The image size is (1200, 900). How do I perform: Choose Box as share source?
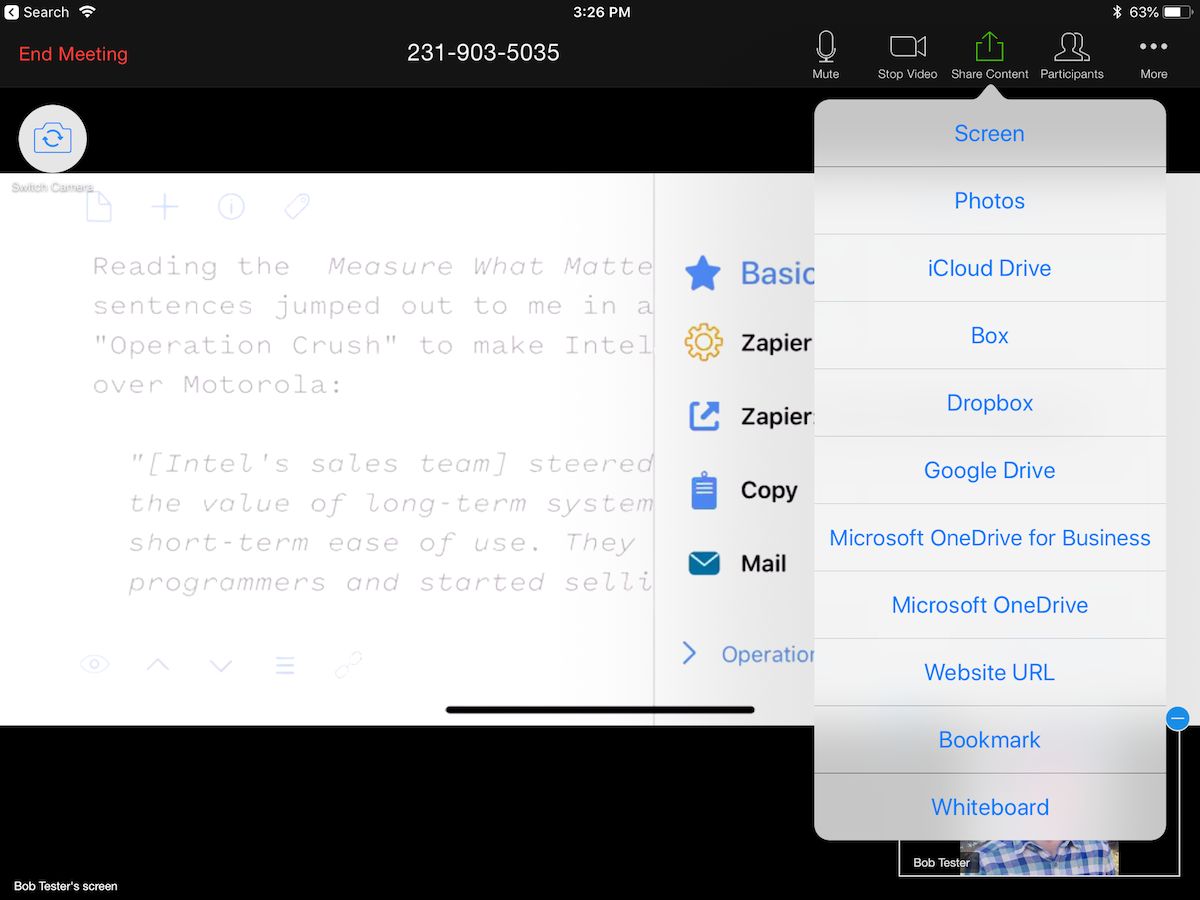pyautogui.click(x=990, y=335)
